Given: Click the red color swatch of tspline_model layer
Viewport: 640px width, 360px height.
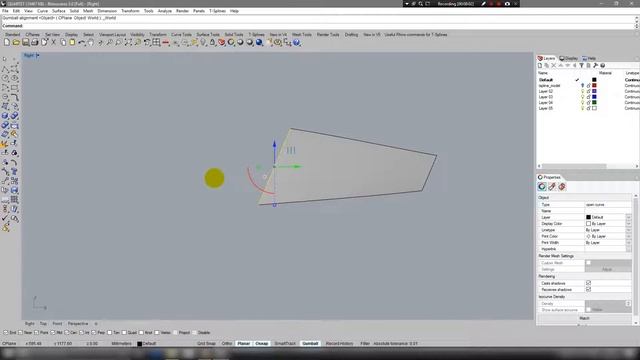Looking at the screenshot, I should 594,86.
